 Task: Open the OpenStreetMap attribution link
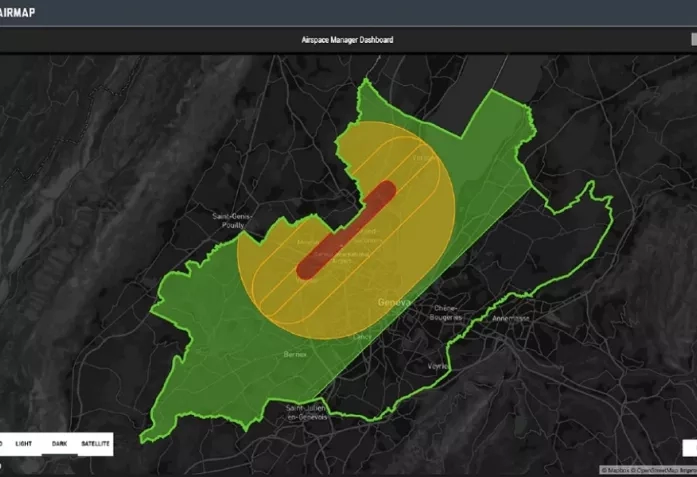pos(657,470)
